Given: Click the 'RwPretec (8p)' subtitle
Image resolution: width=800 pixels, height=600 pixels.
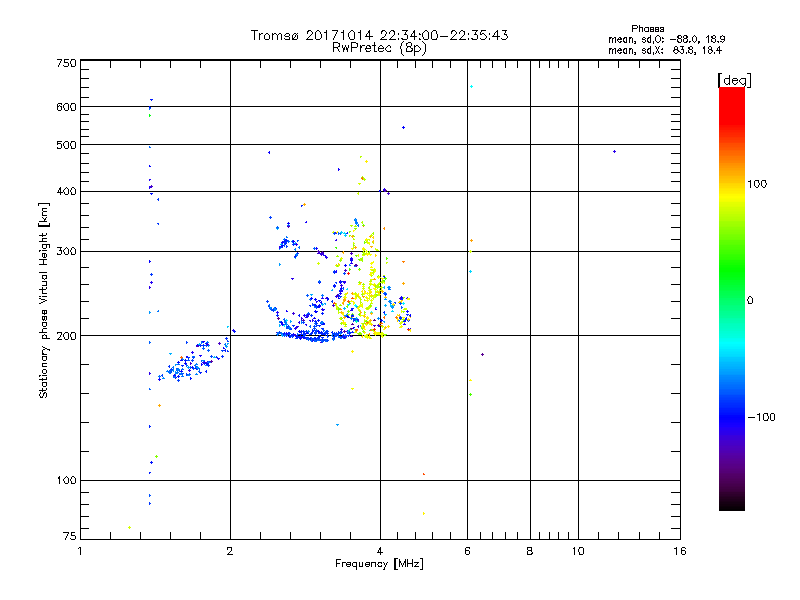Looking at the screenshot, I should (x=379, y=48).
